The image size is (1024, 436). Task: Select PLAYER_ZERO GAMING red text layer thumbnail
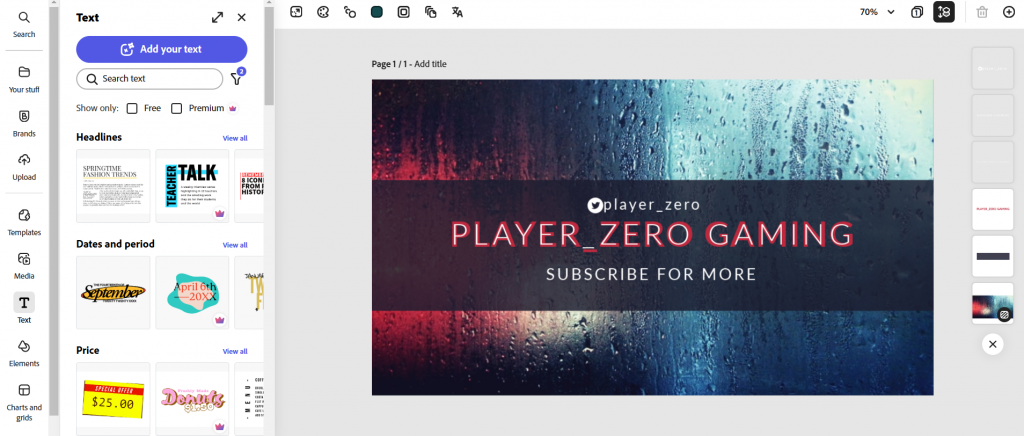pyautogui.click(x=993, y=210)
